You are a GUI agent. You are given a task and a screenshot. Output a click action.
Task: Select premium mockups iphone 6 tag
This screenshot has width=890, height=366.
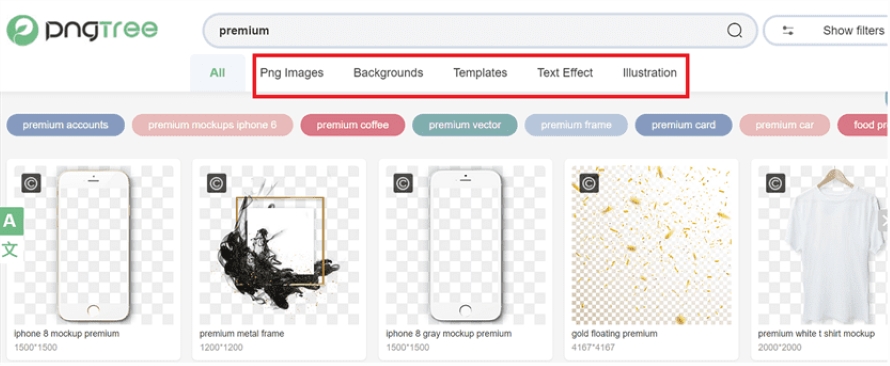[x=212, y=125]
